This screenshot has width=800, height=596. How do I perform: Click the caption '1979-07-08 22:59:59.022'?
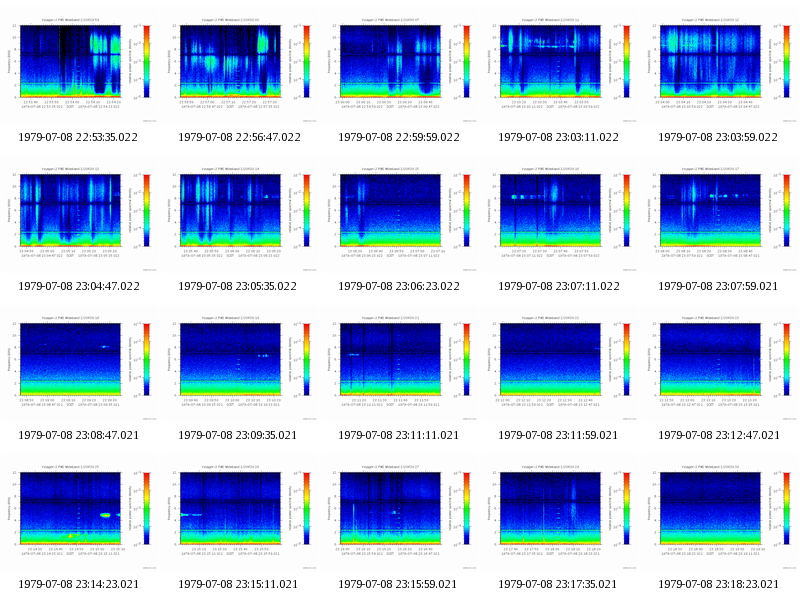(399, 137)
